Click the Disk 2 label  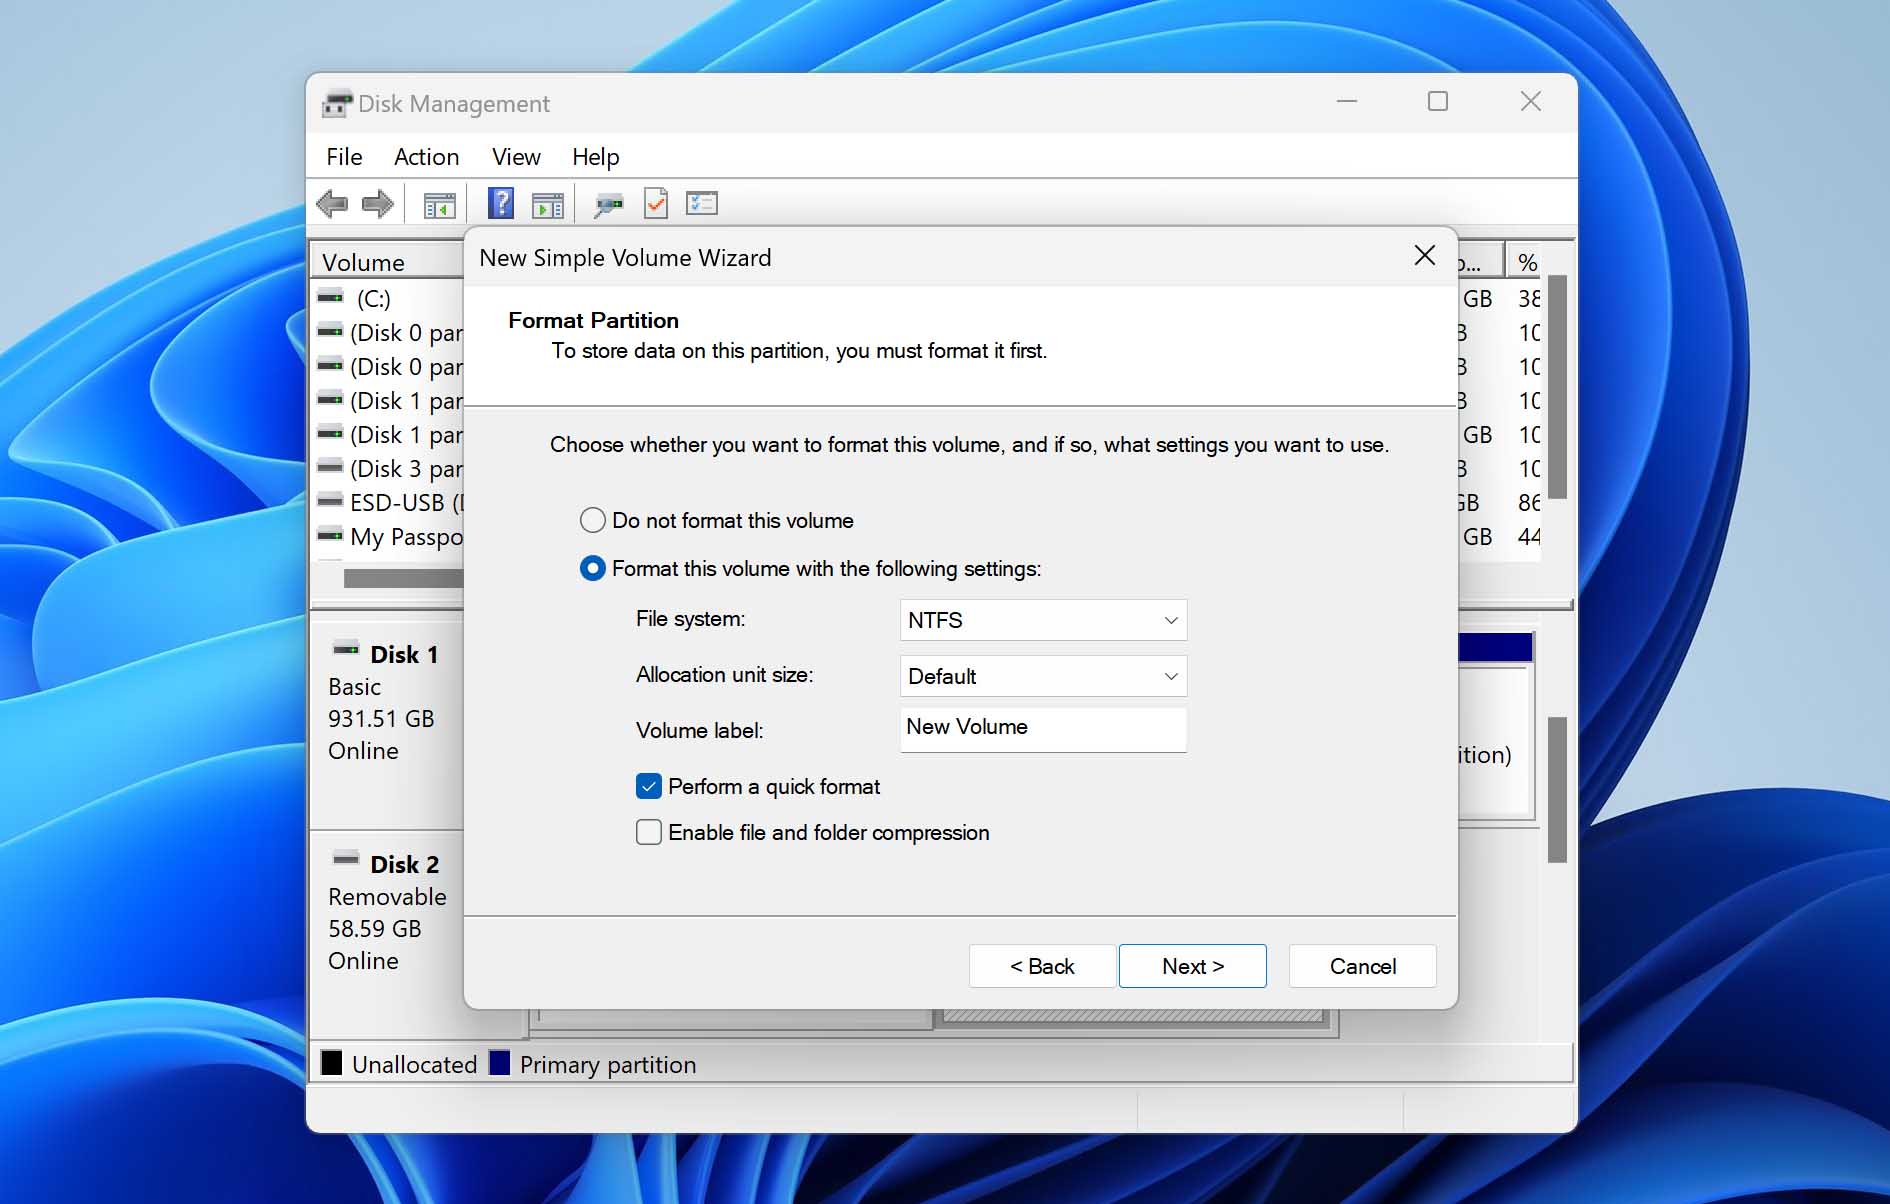404,864
